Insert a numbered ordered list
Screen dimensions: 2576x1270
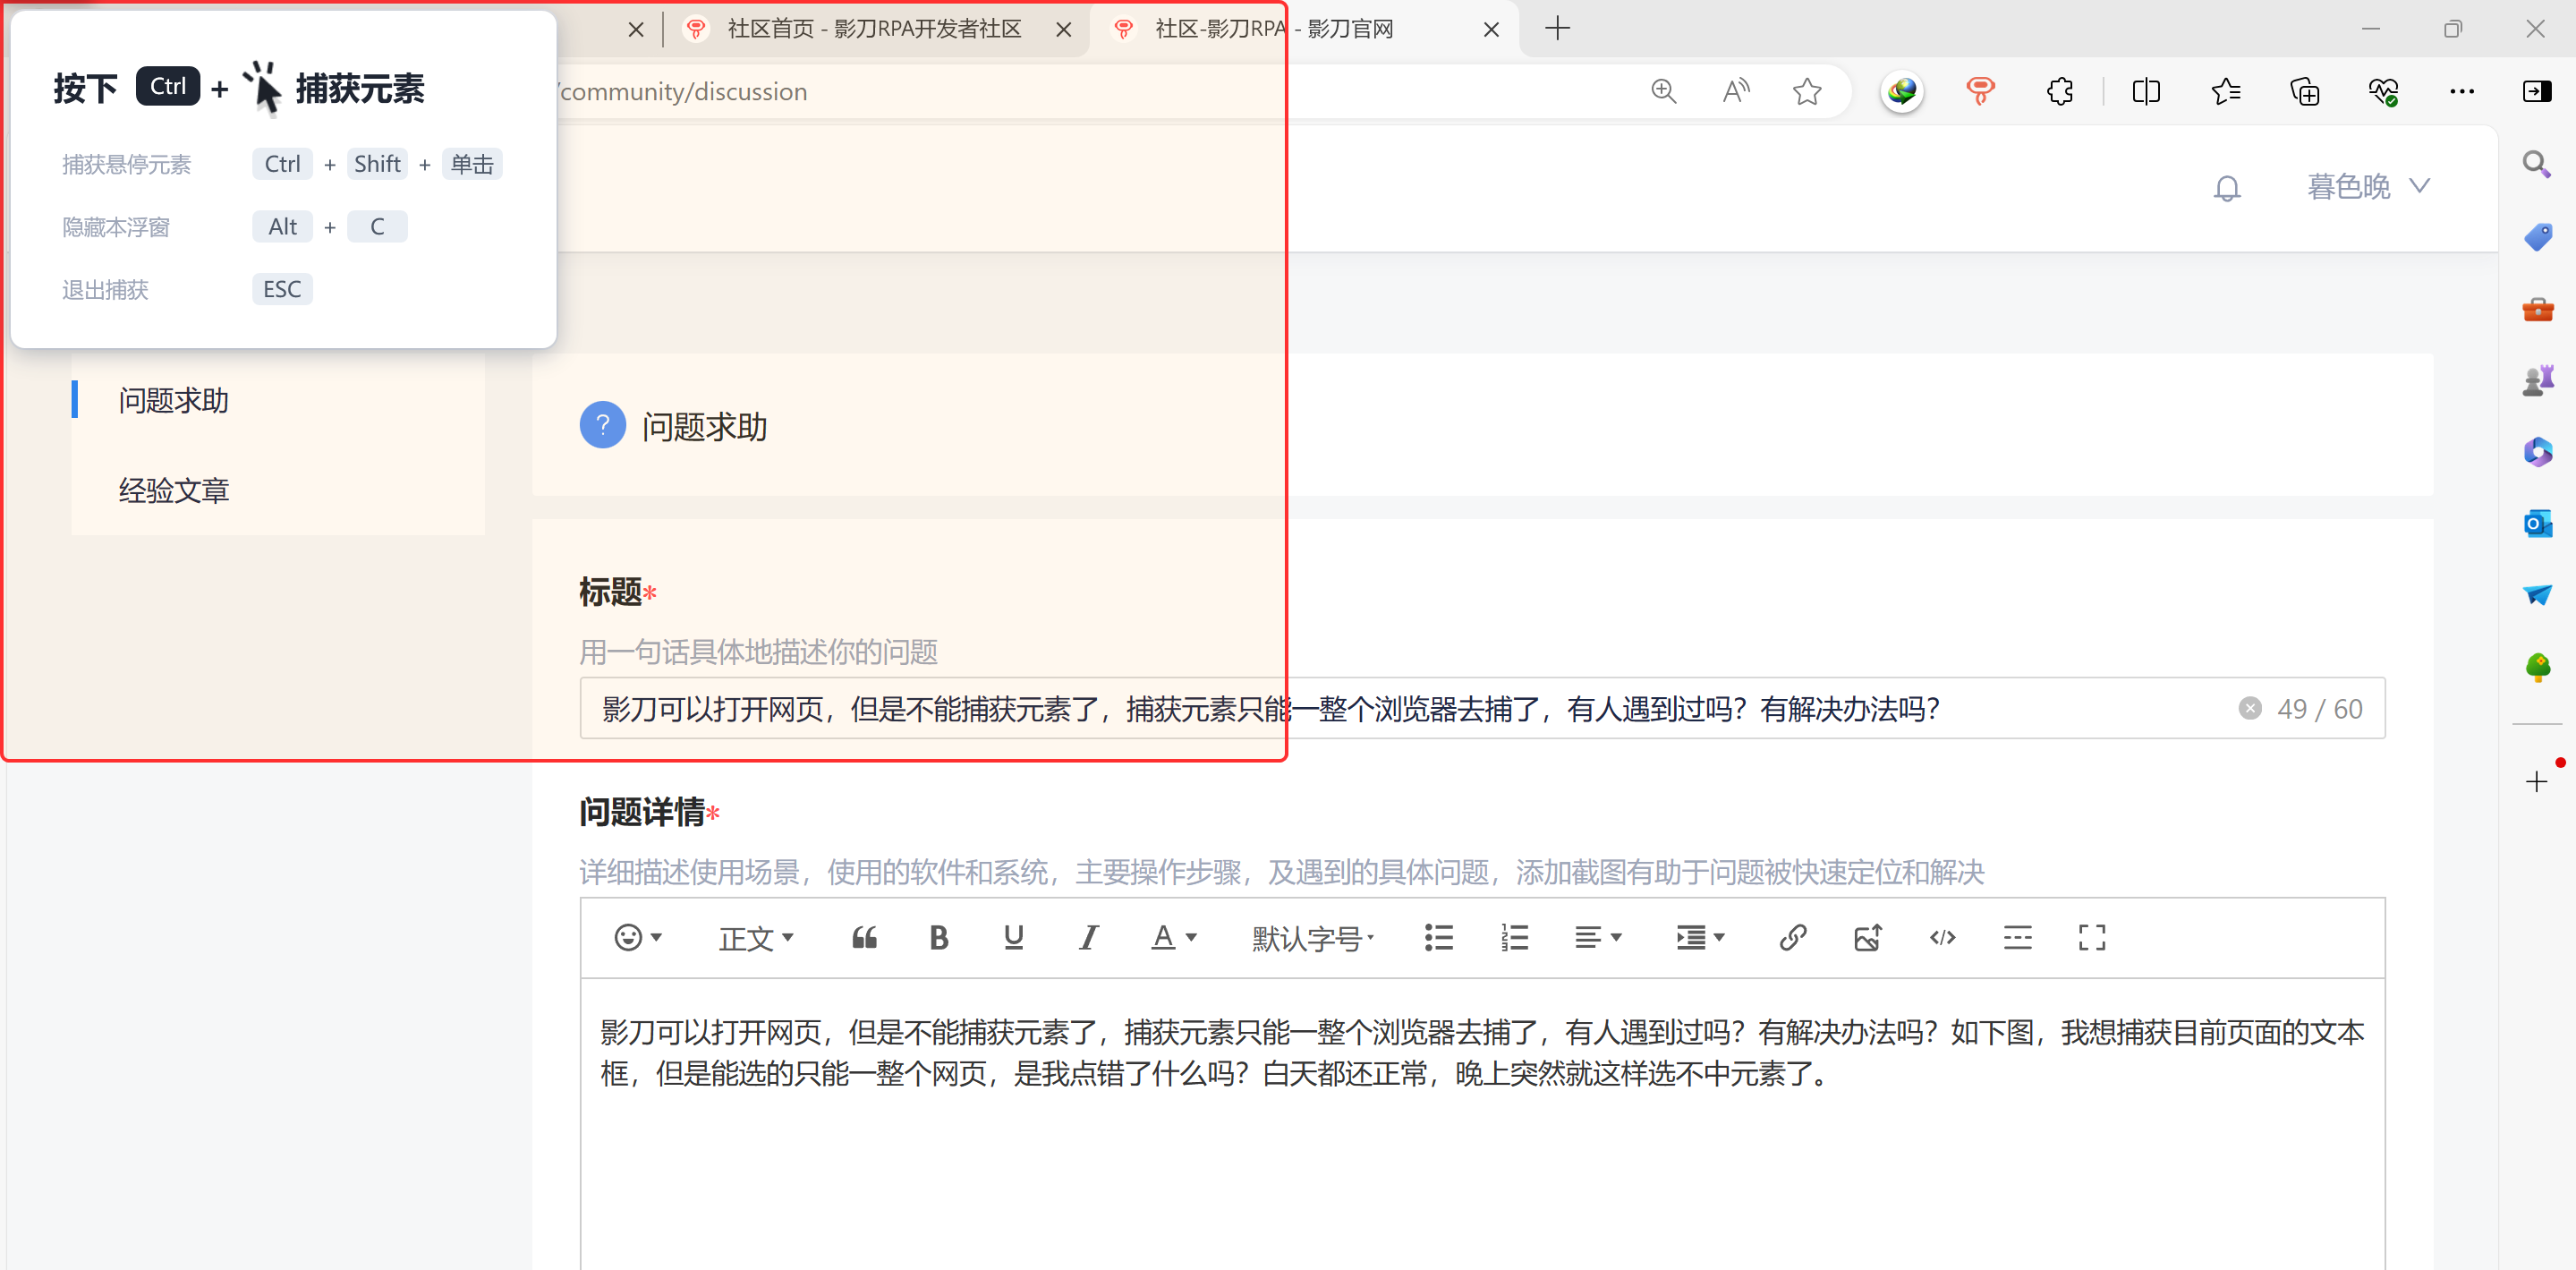(x=1514, y=937)
